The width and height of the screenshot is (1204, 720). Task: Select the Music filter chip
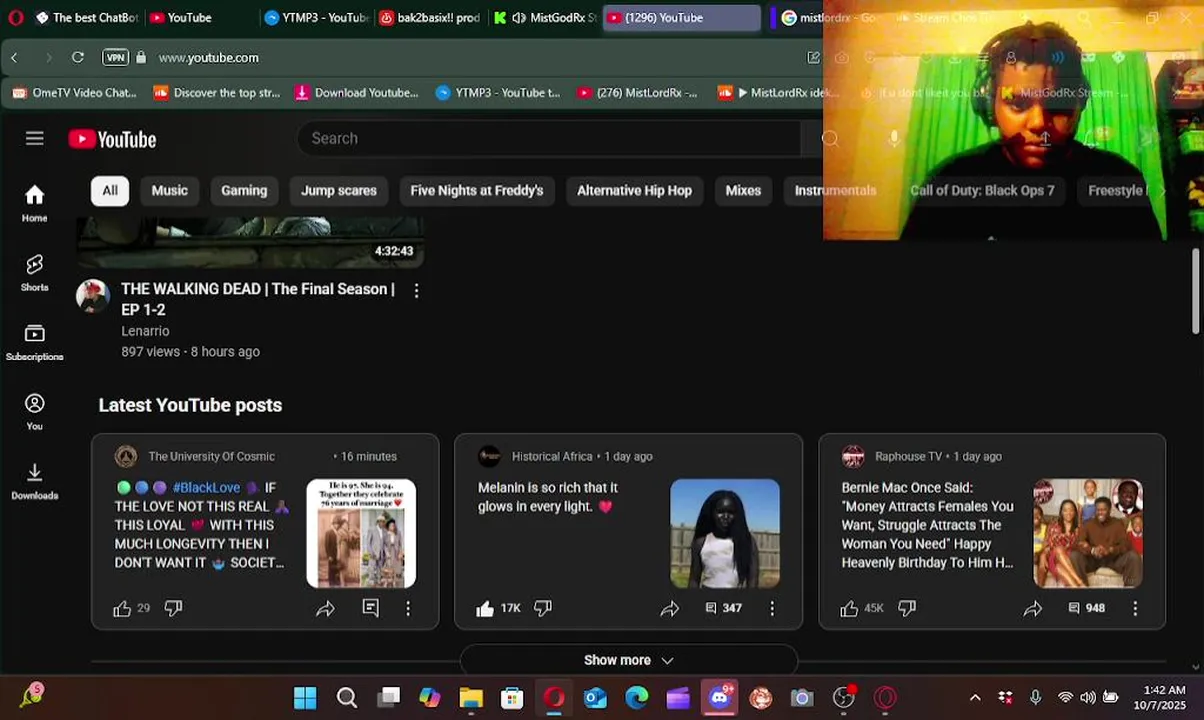(x=169, y=190)
